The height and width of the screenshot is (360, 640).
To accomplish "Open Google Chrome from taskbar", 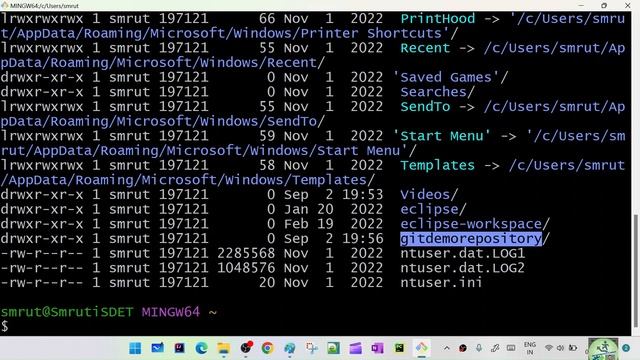I will 267,348.
